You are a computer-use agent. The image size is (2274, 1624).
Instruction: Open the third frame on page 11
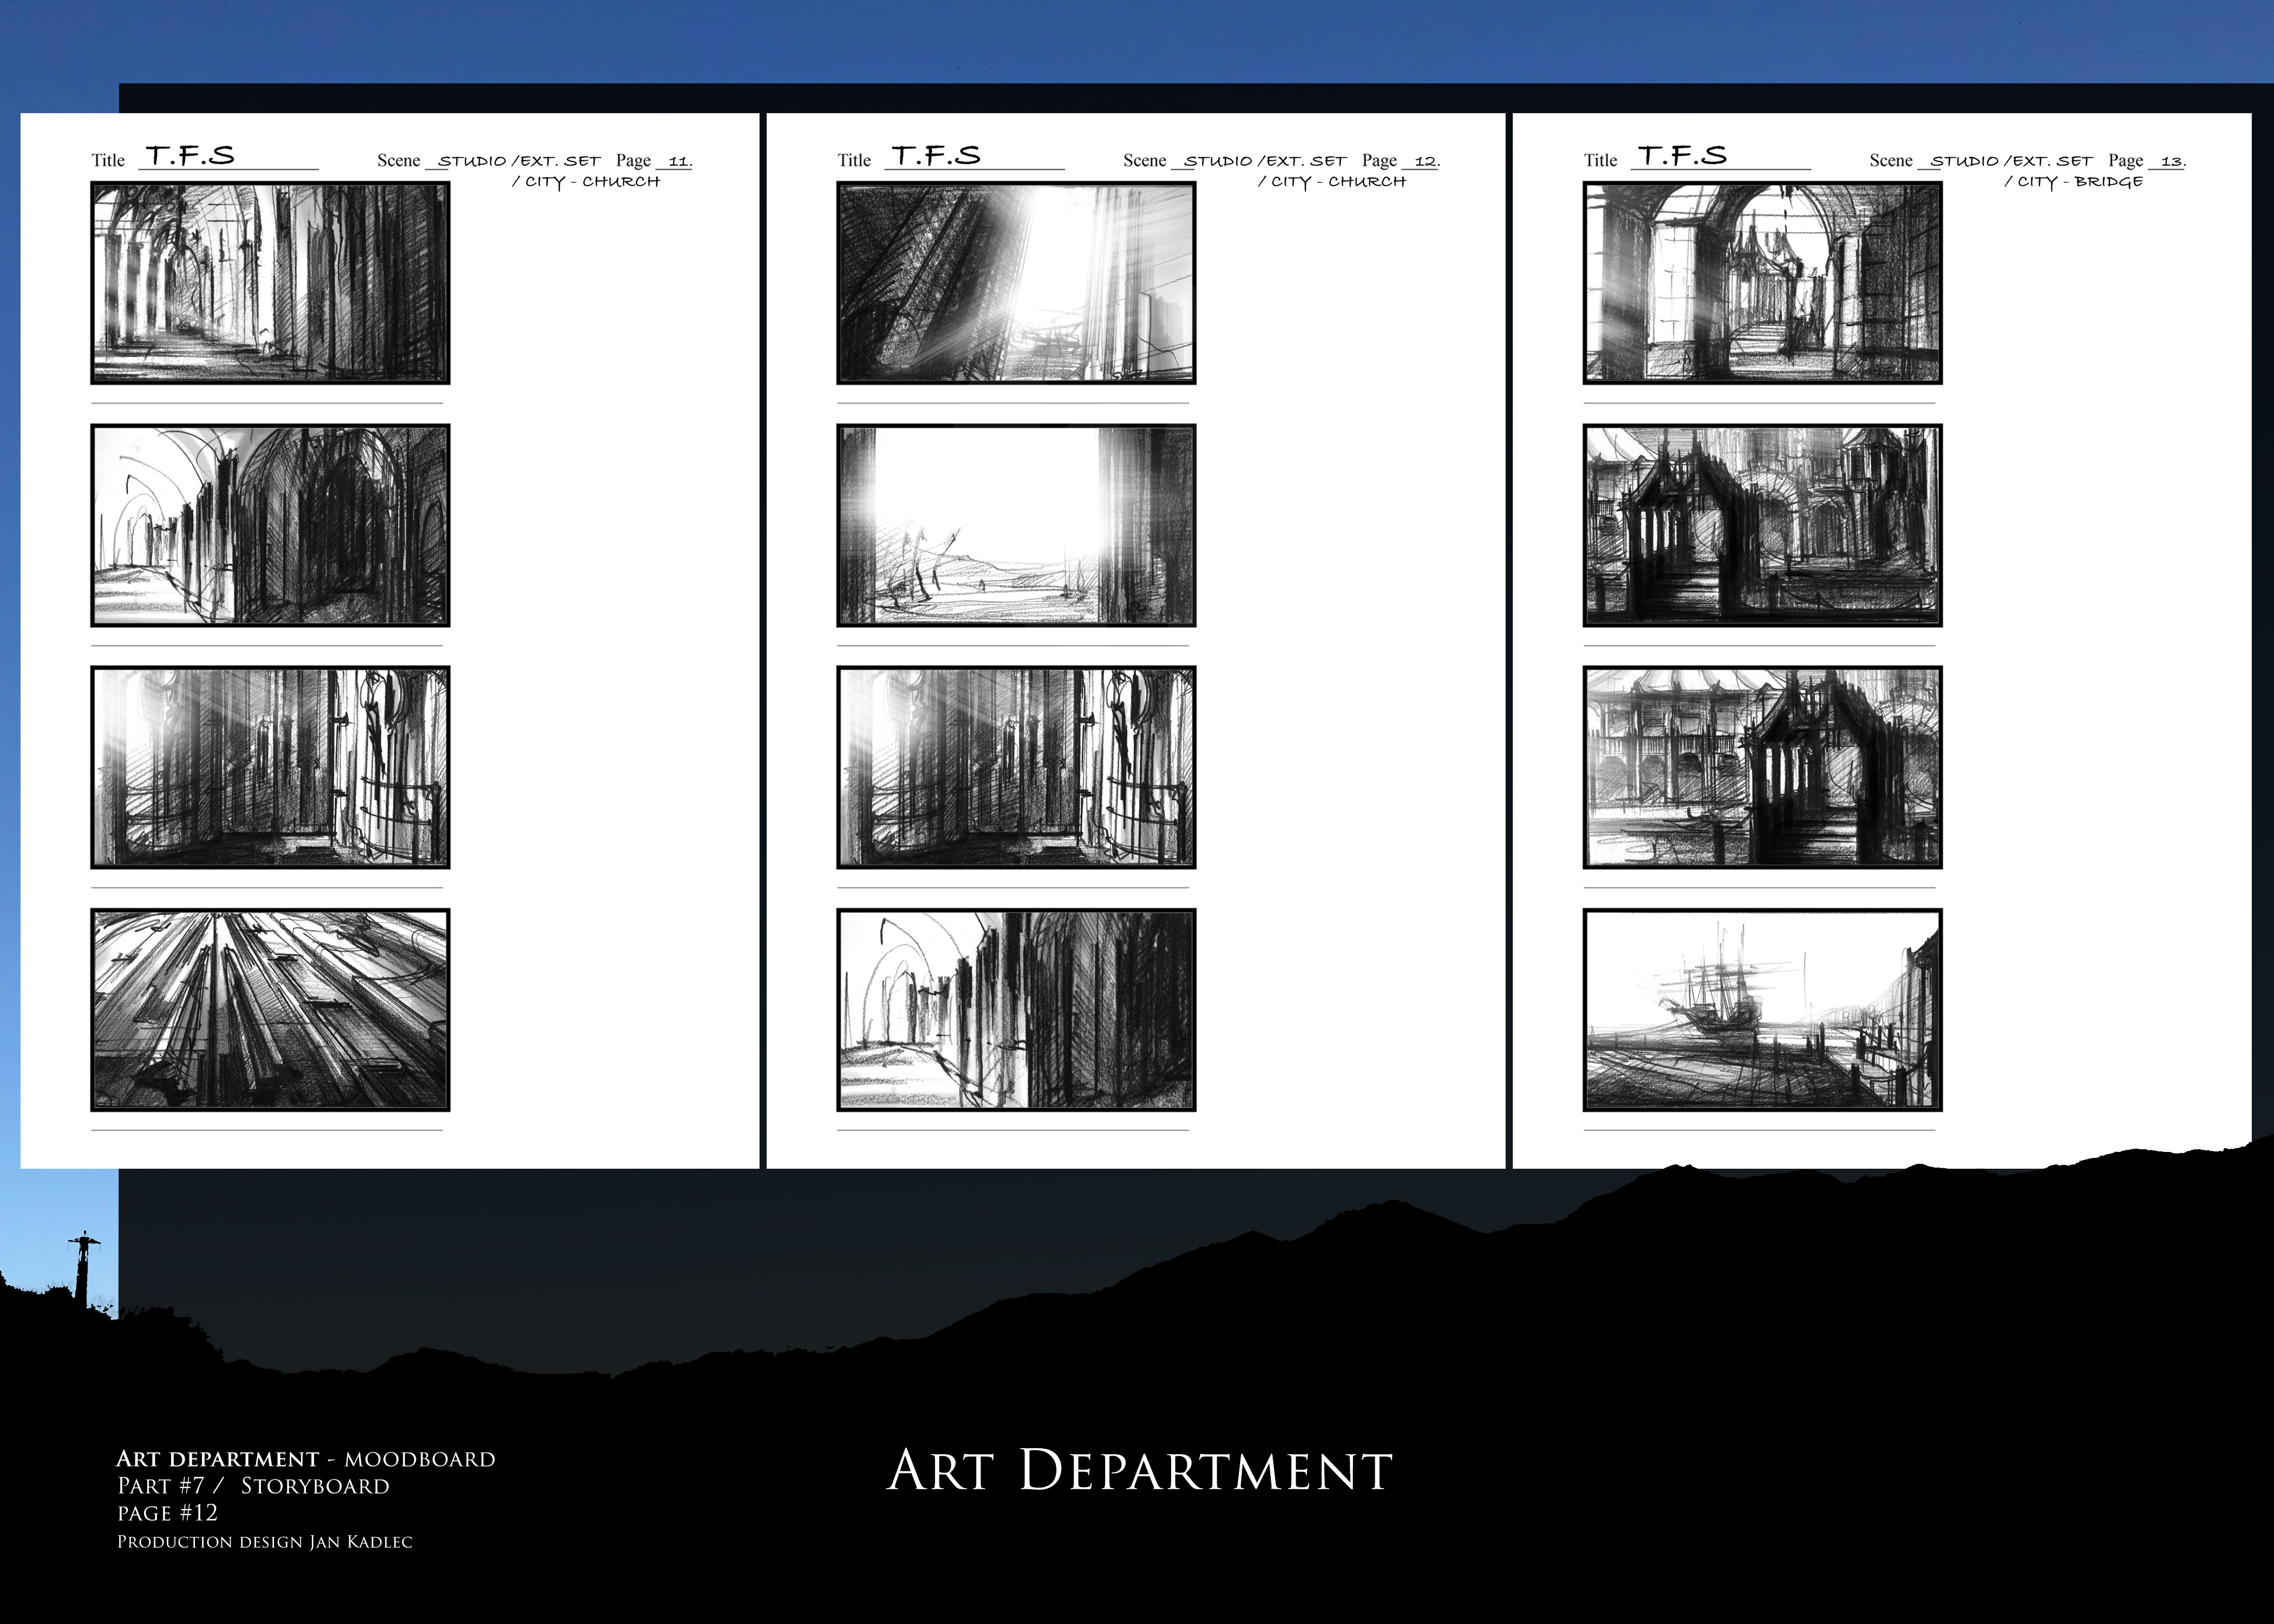[270, 767]
